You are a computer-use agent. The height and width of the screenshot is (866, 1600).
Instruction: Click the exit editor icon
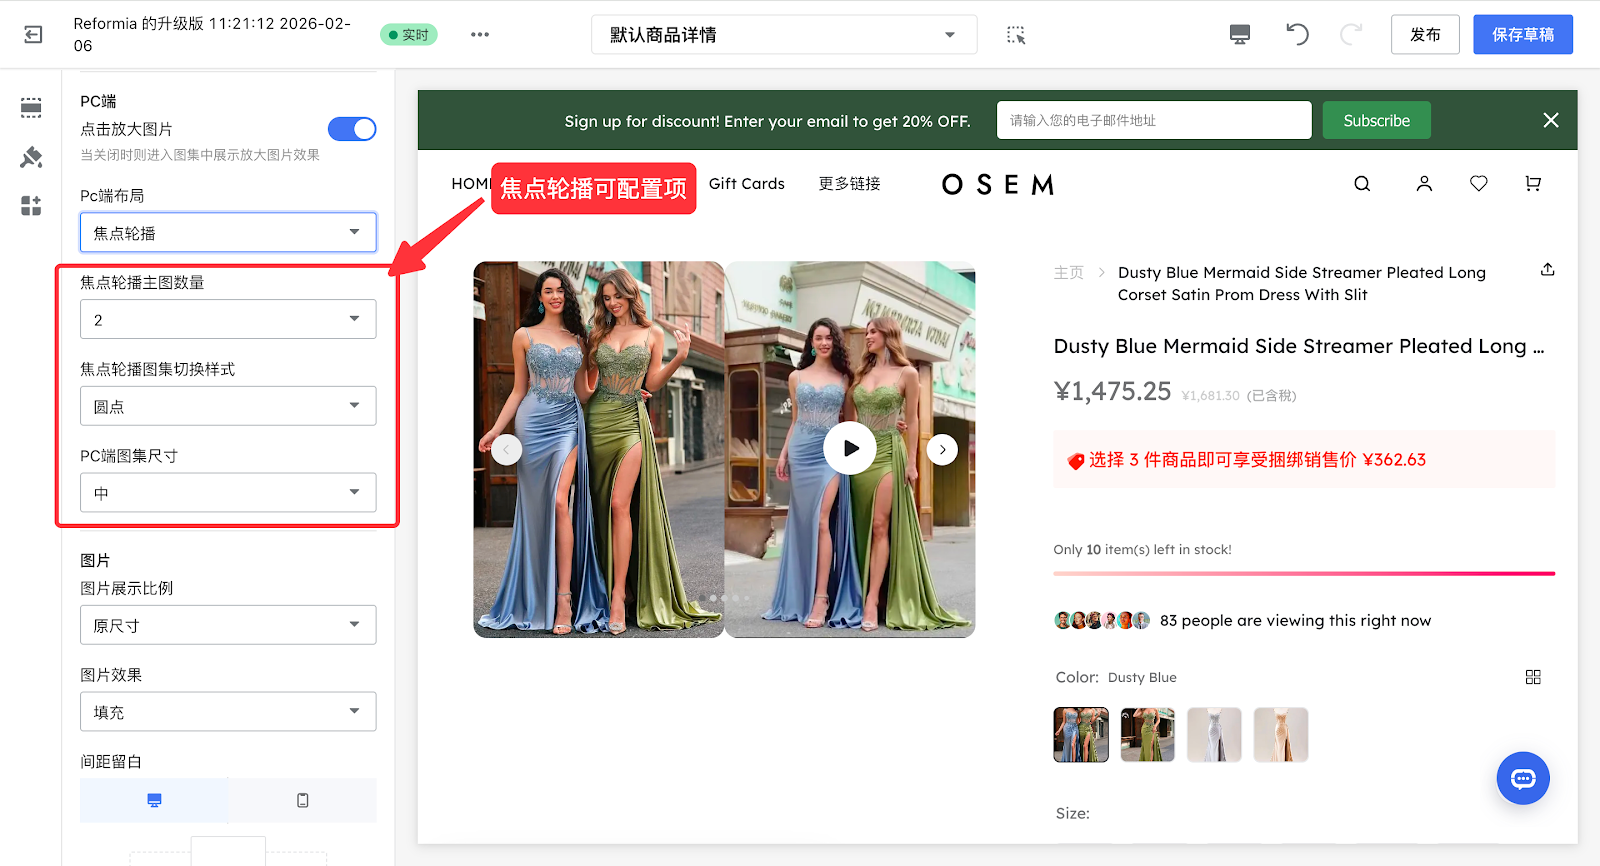point(33,35)
